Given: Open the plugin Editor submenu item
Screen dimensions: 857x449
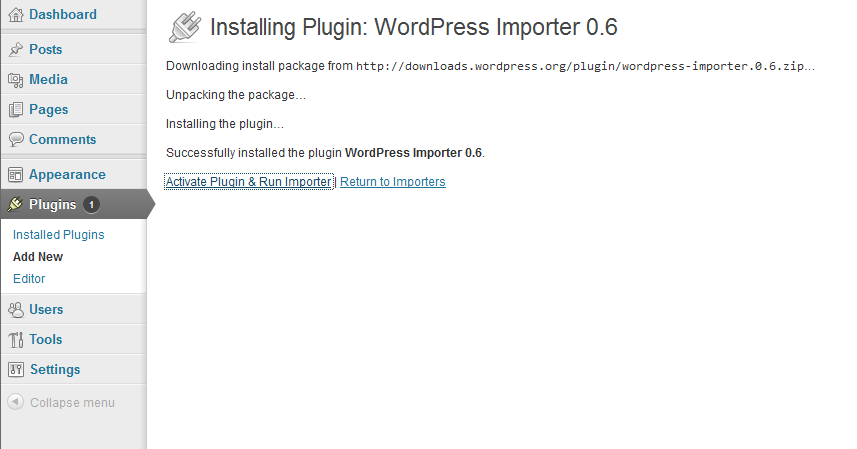Looking at the screenshot, I should click(x=29, y=279).
